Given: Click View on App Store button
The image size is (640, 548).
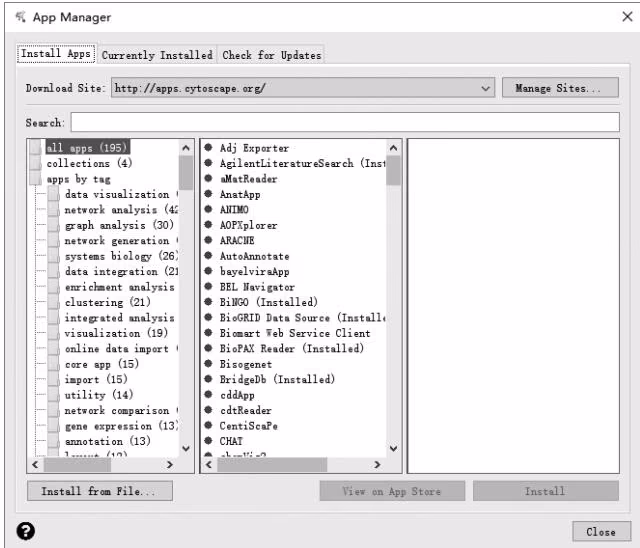Looking at the screenshot, I should 392,491.
